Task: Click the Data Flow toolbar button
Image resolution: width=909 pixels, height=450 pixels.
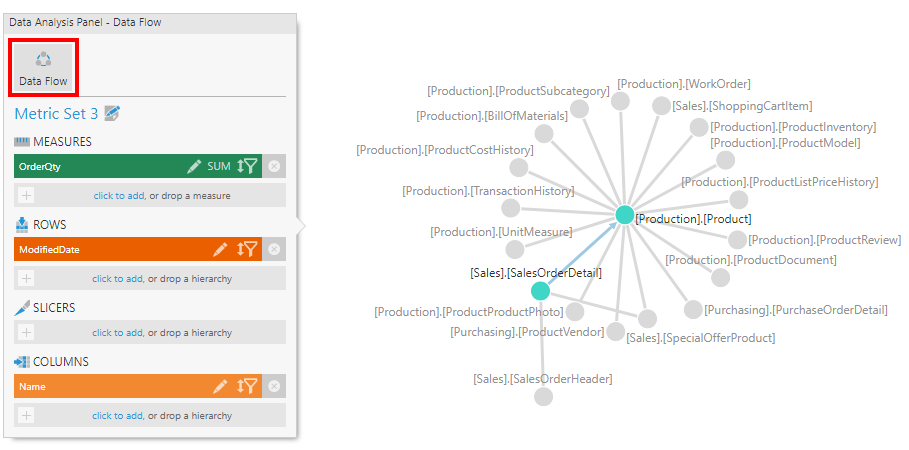Action: click(x=43, y=68)
